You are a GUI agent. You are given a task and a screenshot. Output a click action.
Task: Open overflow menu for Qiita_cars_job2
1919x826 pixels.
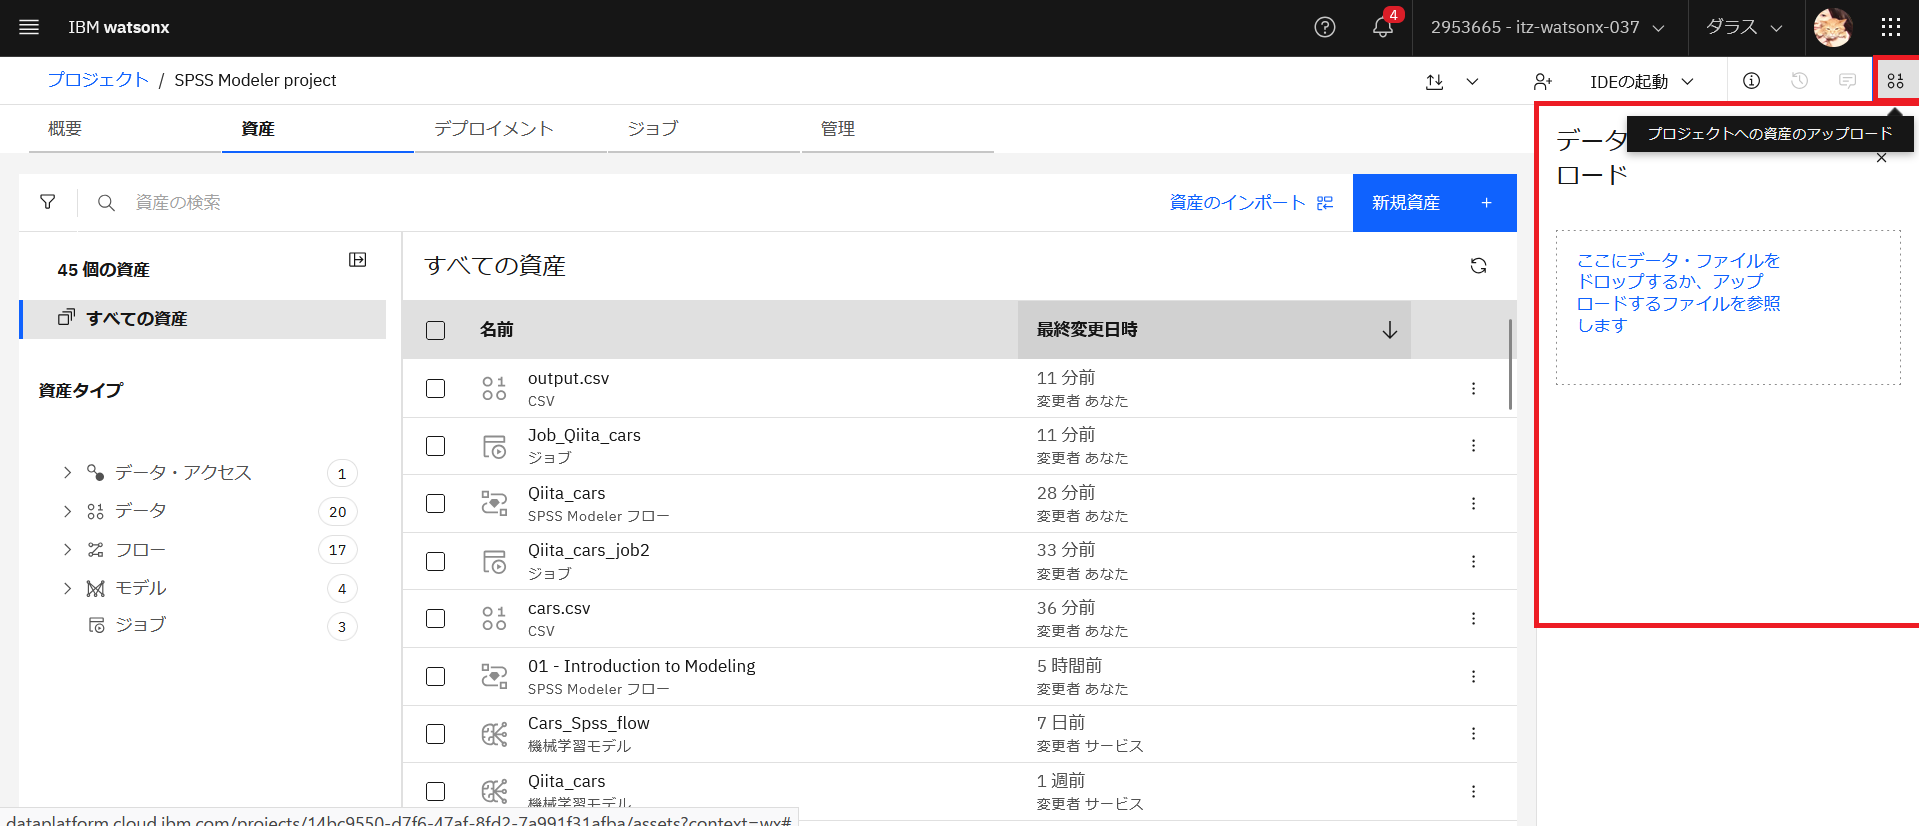(1473, 561)
